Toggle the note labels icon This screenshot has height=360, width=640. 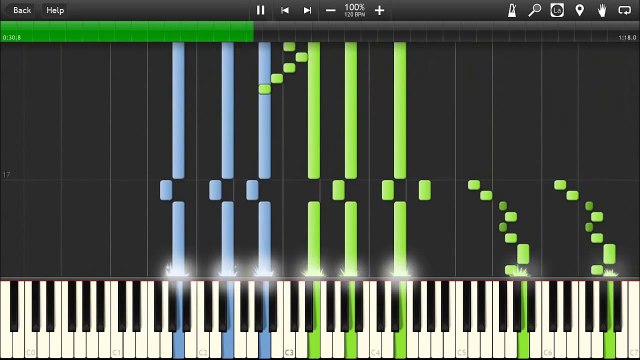click(x=557, y=10)
